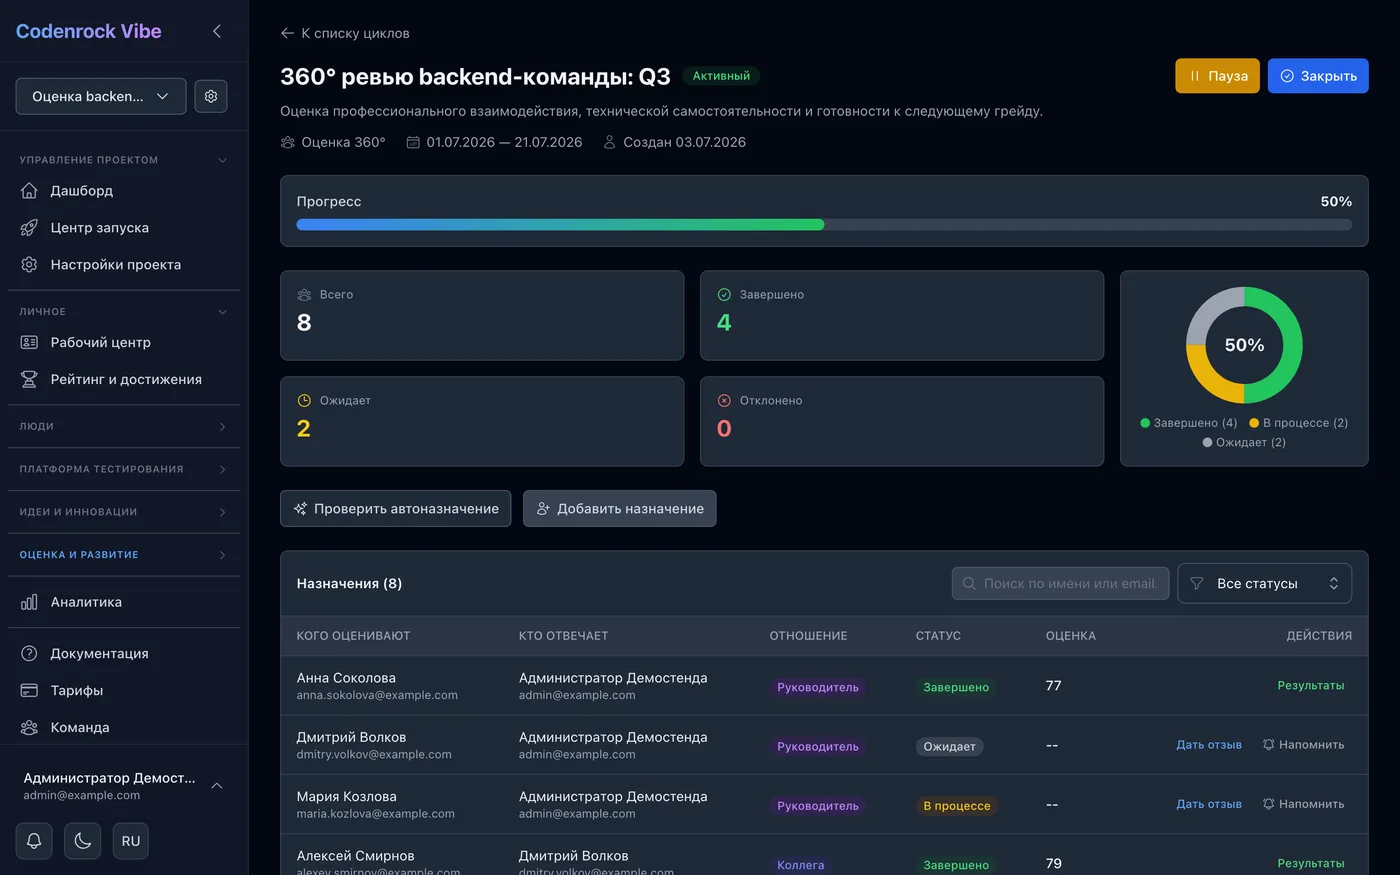Switch language with RU button
1400x875 pixels.
click(131, 841)
